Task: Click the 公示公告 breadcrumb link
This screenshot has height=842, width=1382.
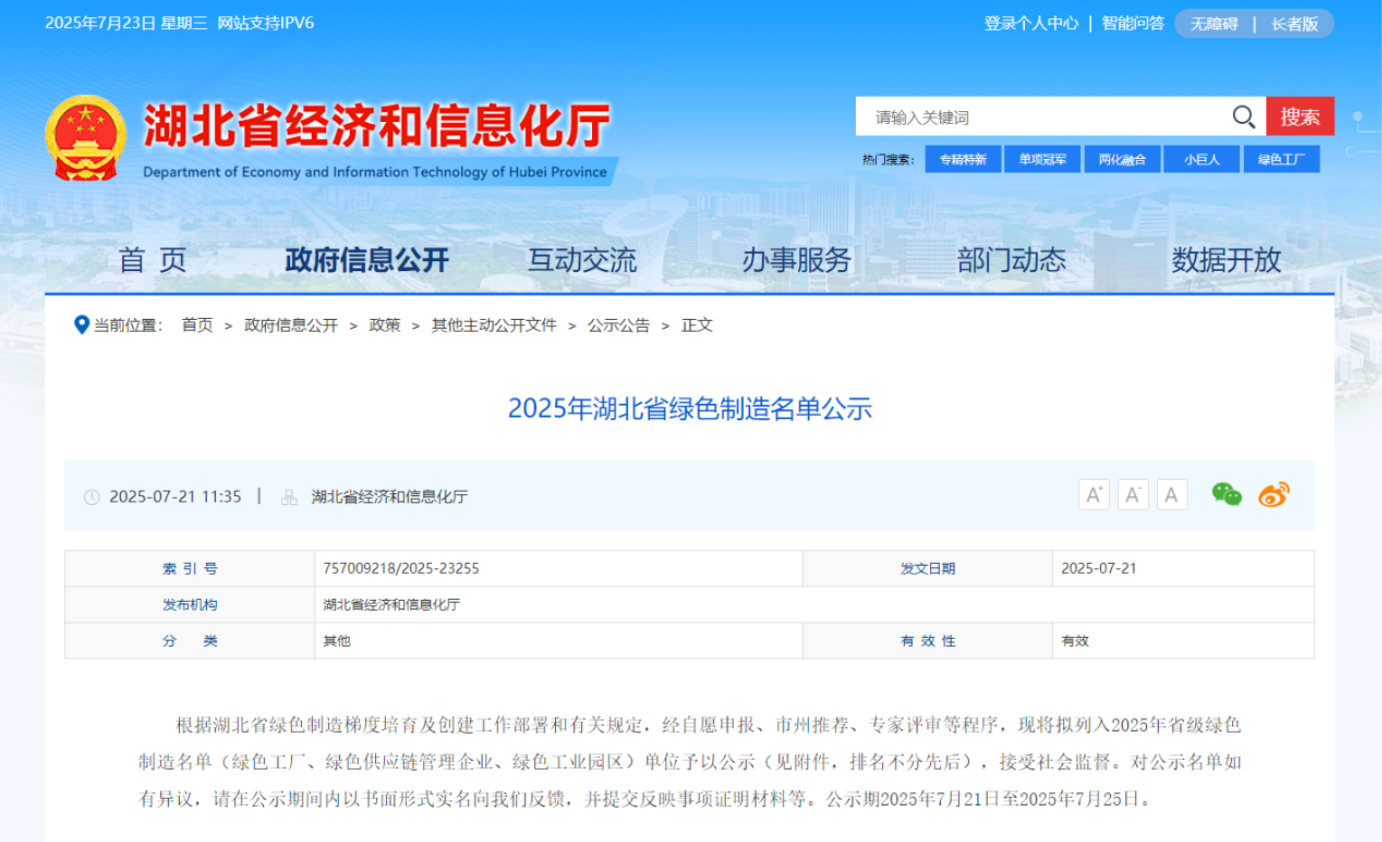Action: pyautogui.click(x=618, y=325)
